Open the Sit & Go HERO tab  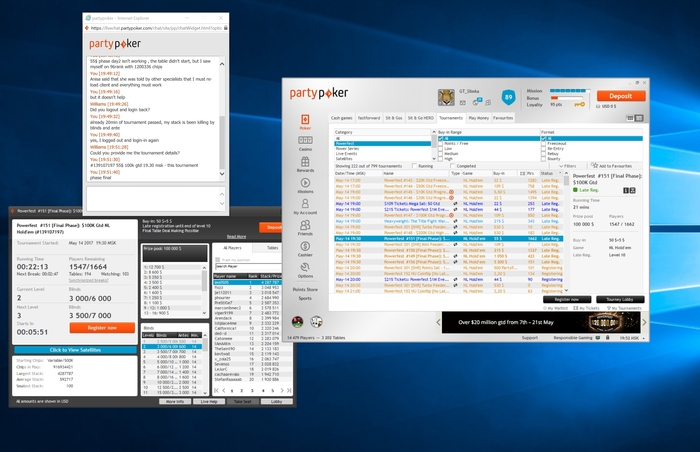click(x=421, y=118)
